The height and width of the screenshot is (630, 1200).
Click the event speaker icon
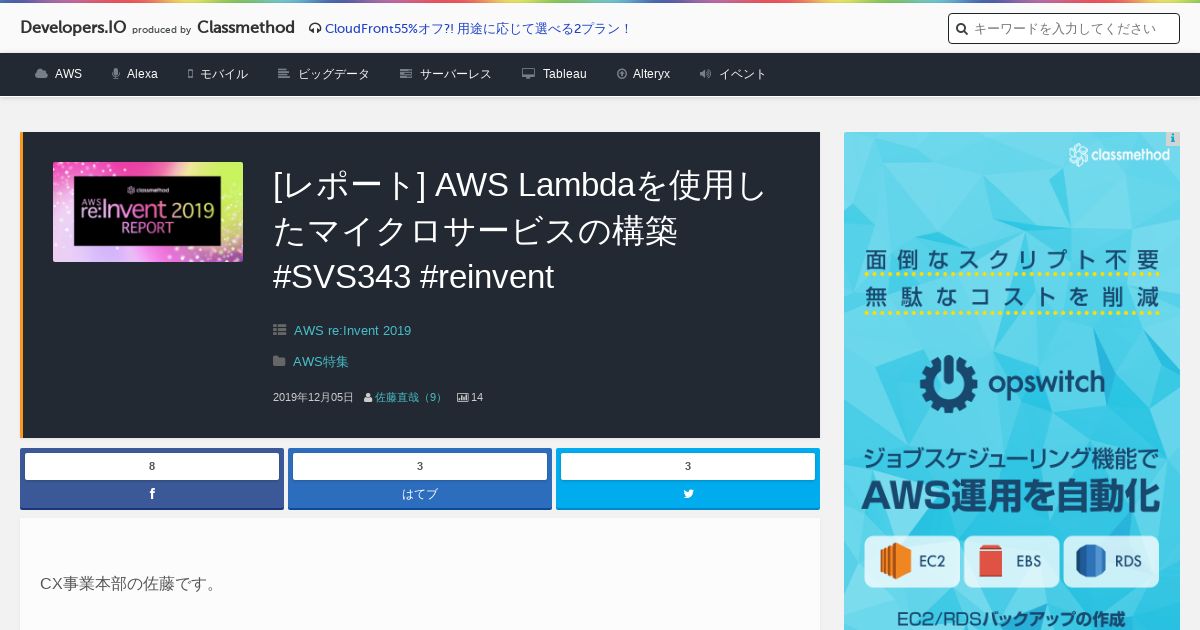[705, 74]
